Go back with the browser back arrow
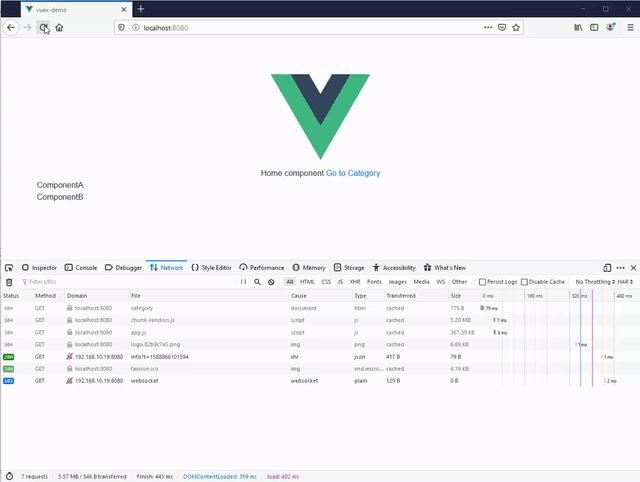This screenshot has width=640, height=482. click(11, 28)
